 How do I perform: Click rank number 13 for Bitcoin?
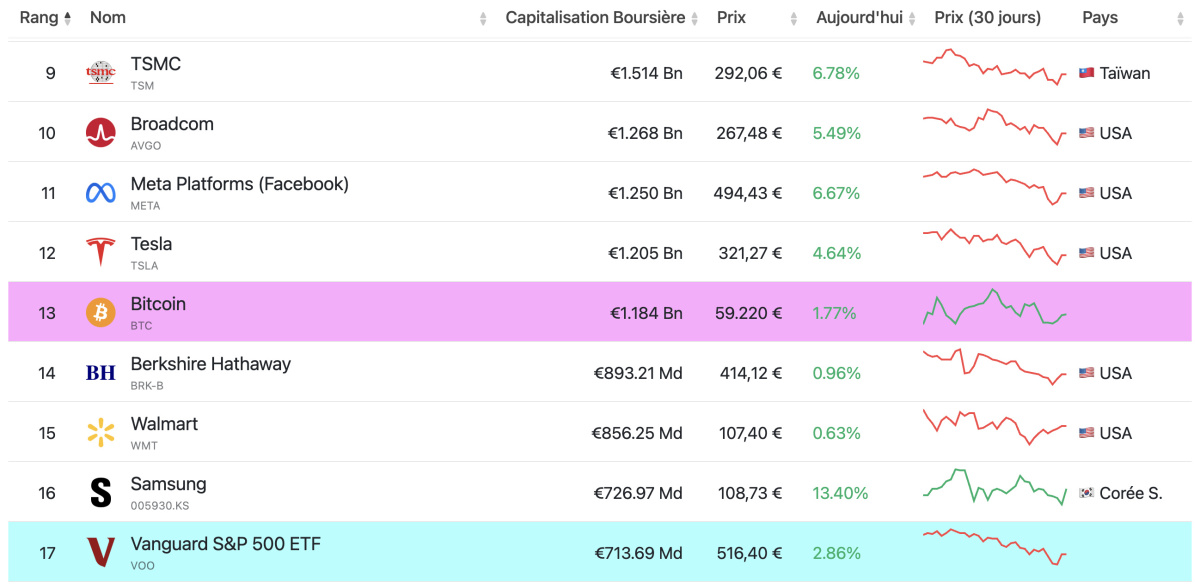(x=47, y=313)
